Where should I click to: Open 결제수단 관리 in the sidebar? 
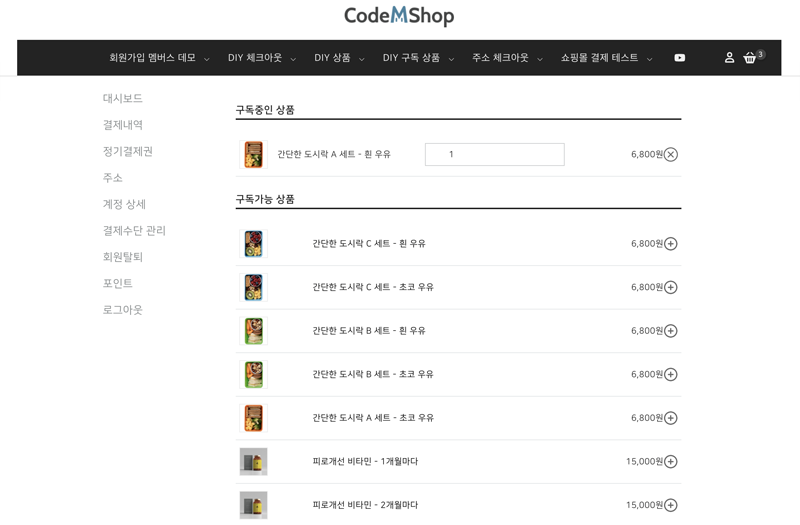point(134,231)
